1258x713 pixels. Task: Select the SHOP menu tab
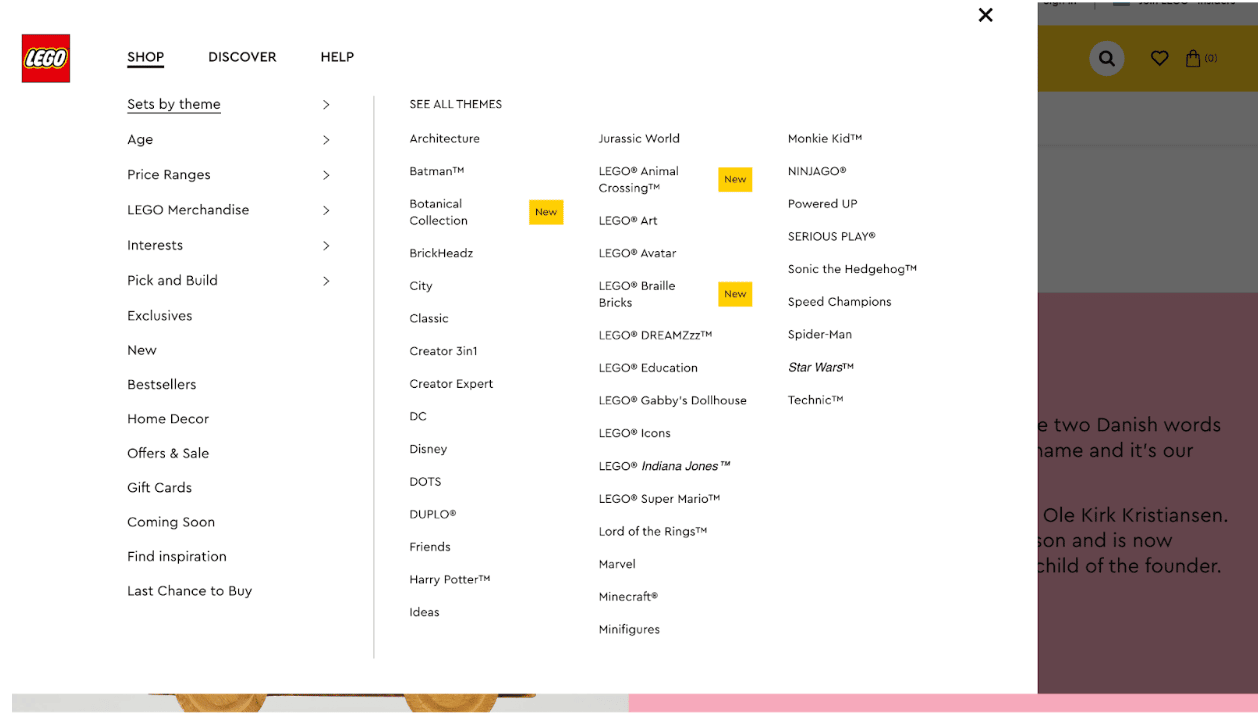pos(145,57)
